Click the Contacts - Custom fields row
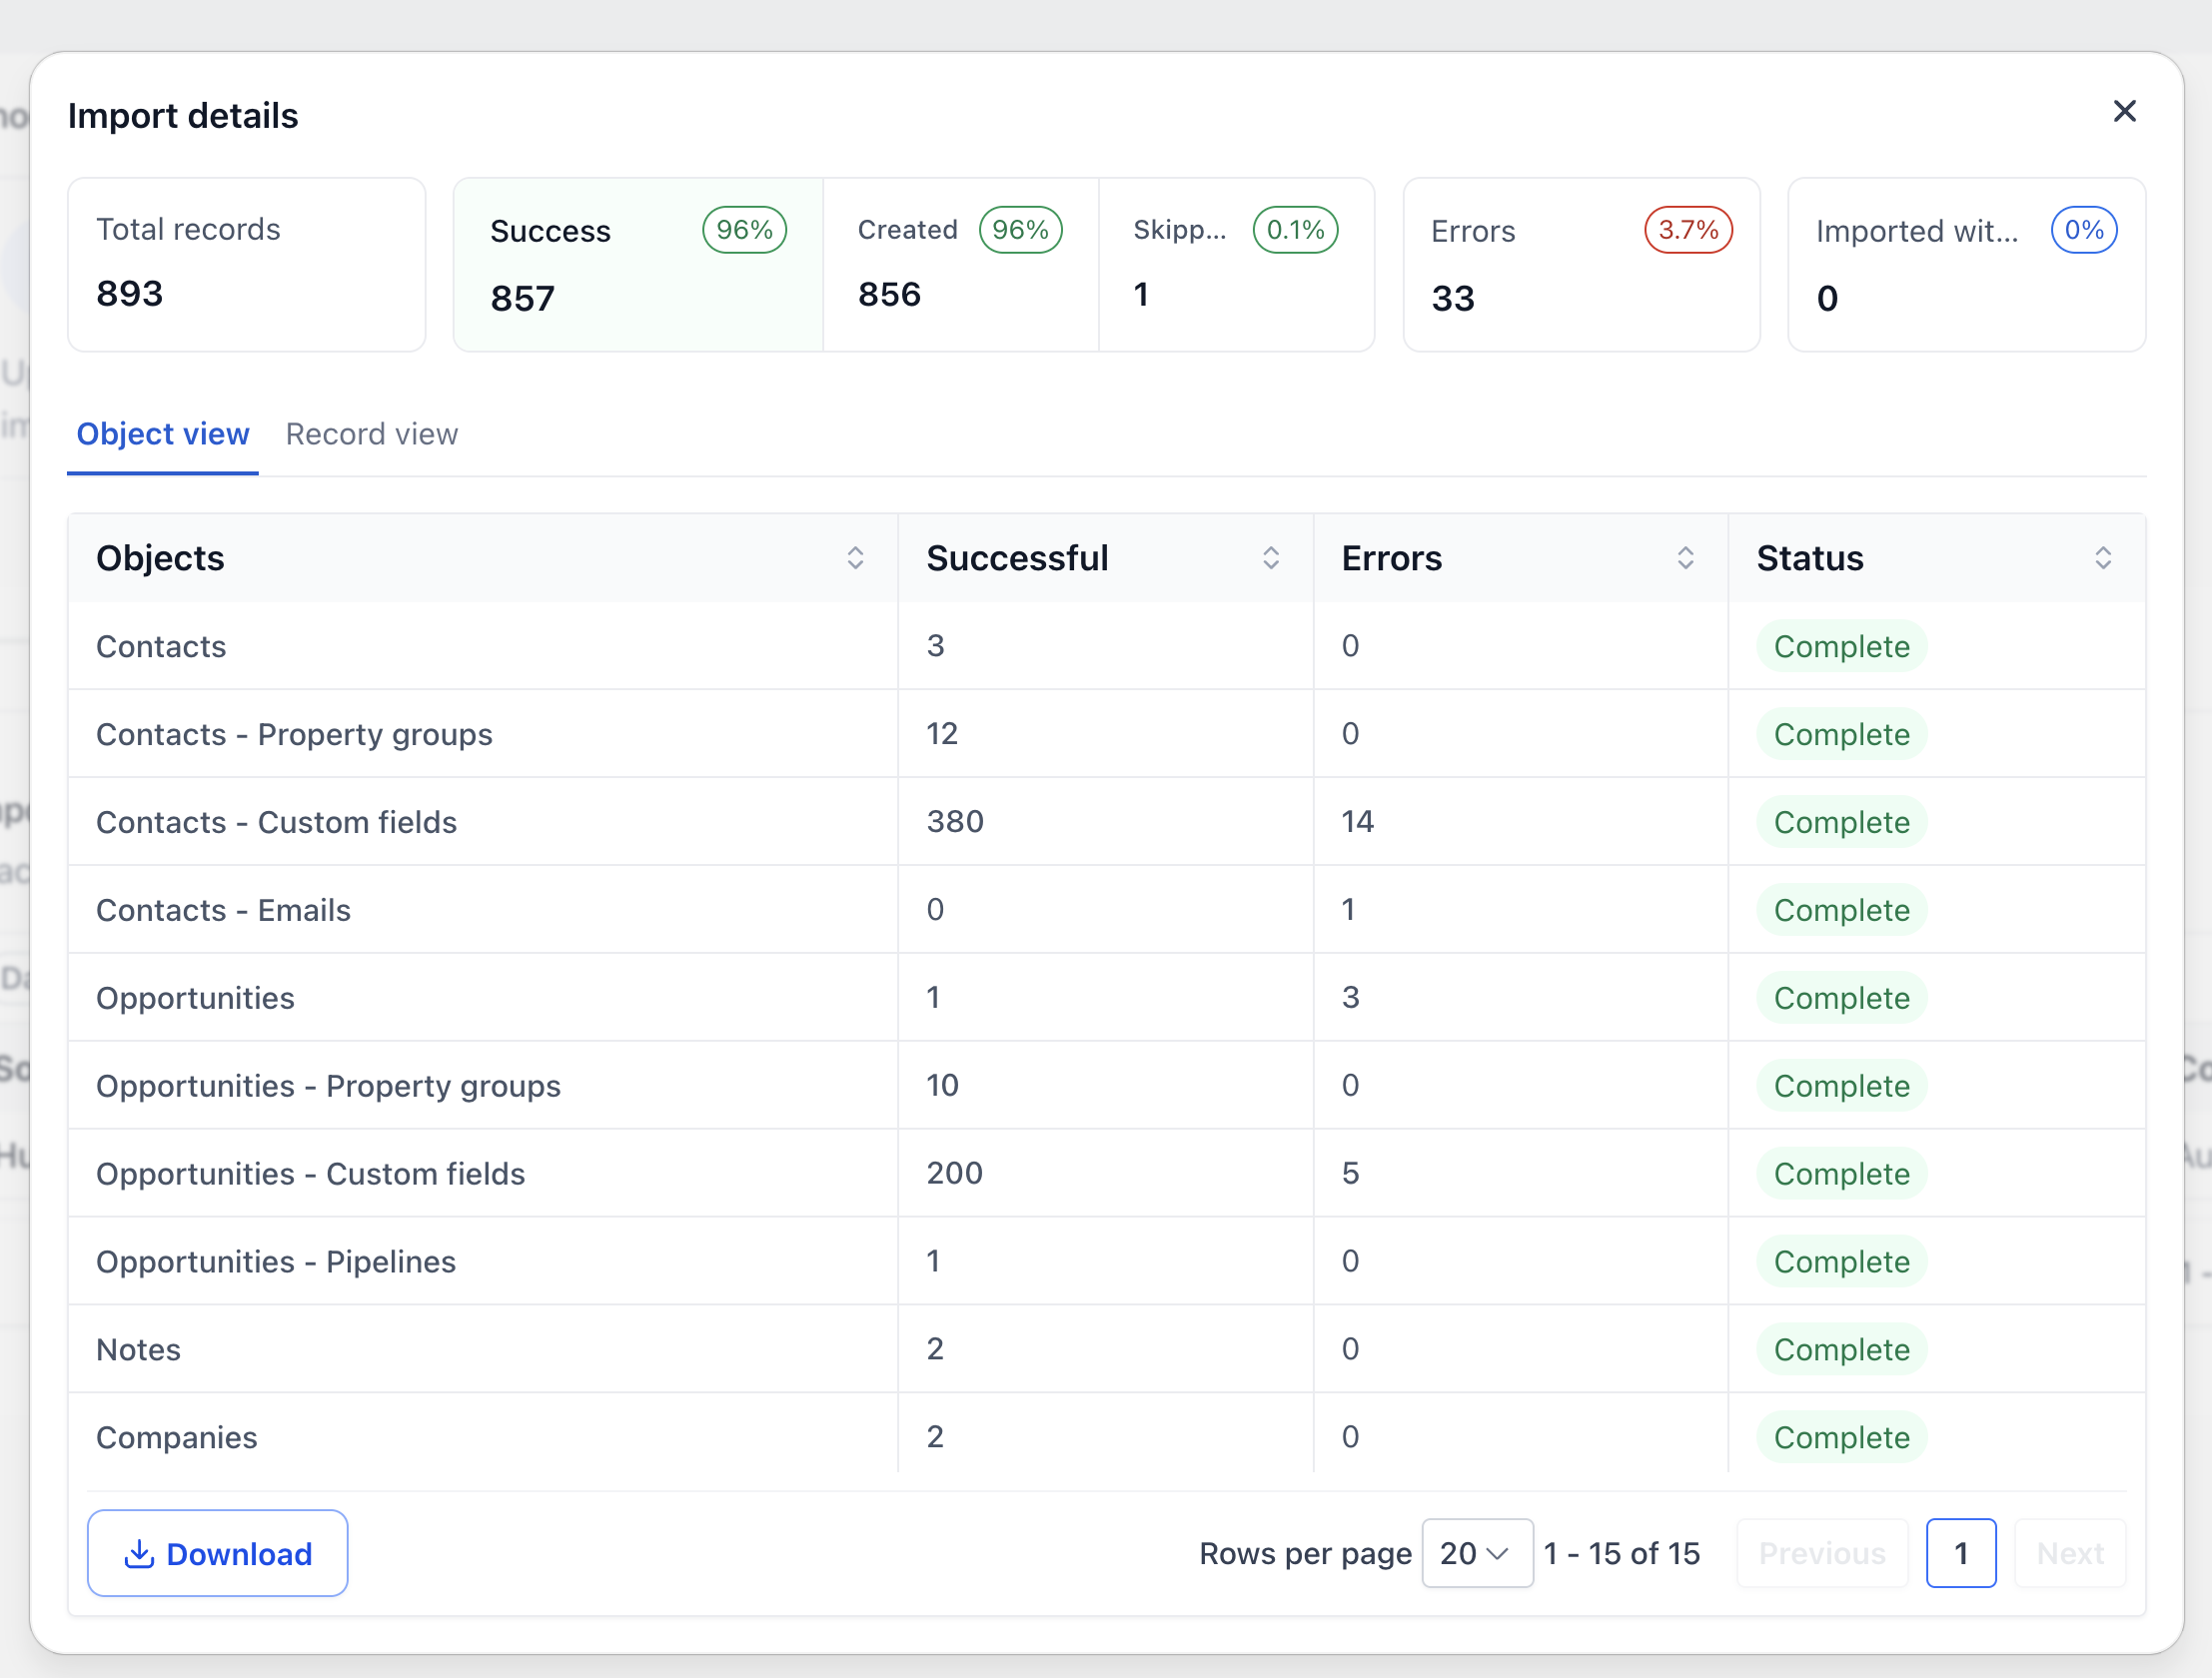This screenshot has height=1678, width=2212. tap(1106, 822)
